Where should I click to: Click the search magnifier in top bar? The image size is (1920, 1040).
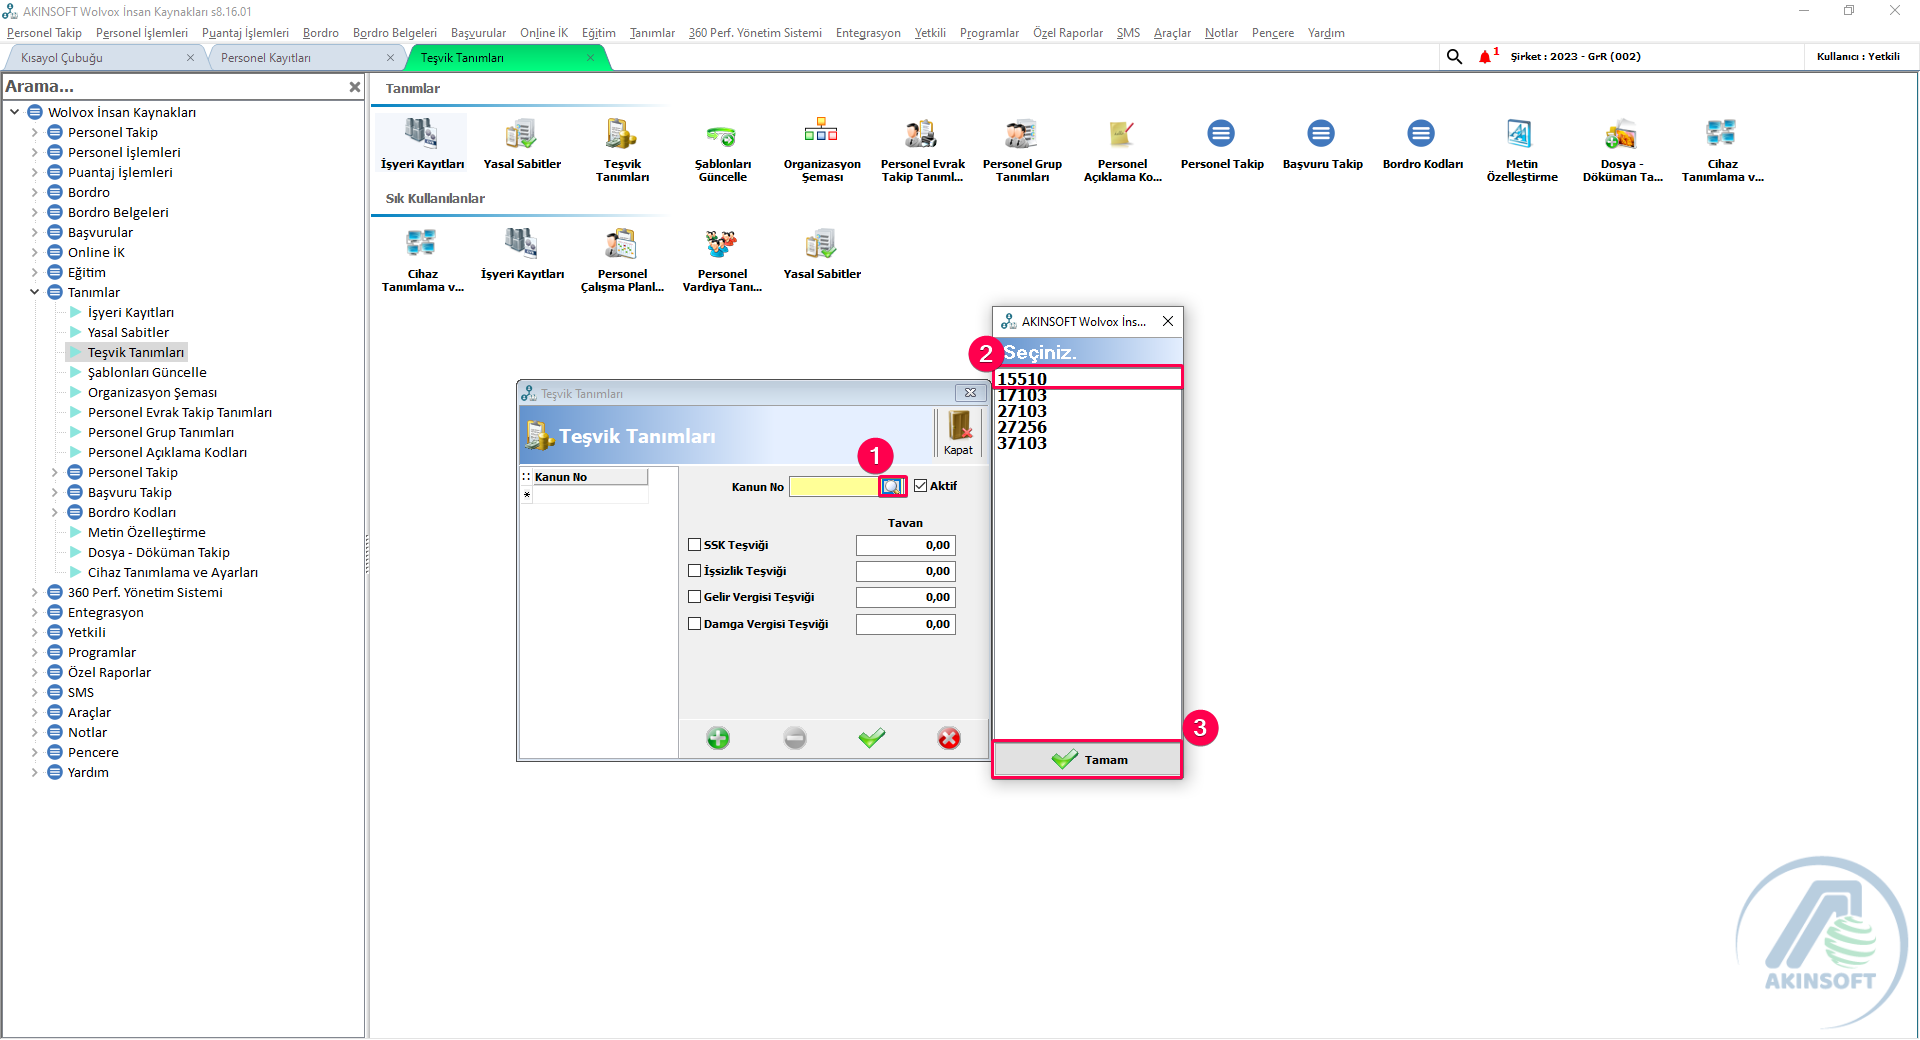coord(1454,57)
